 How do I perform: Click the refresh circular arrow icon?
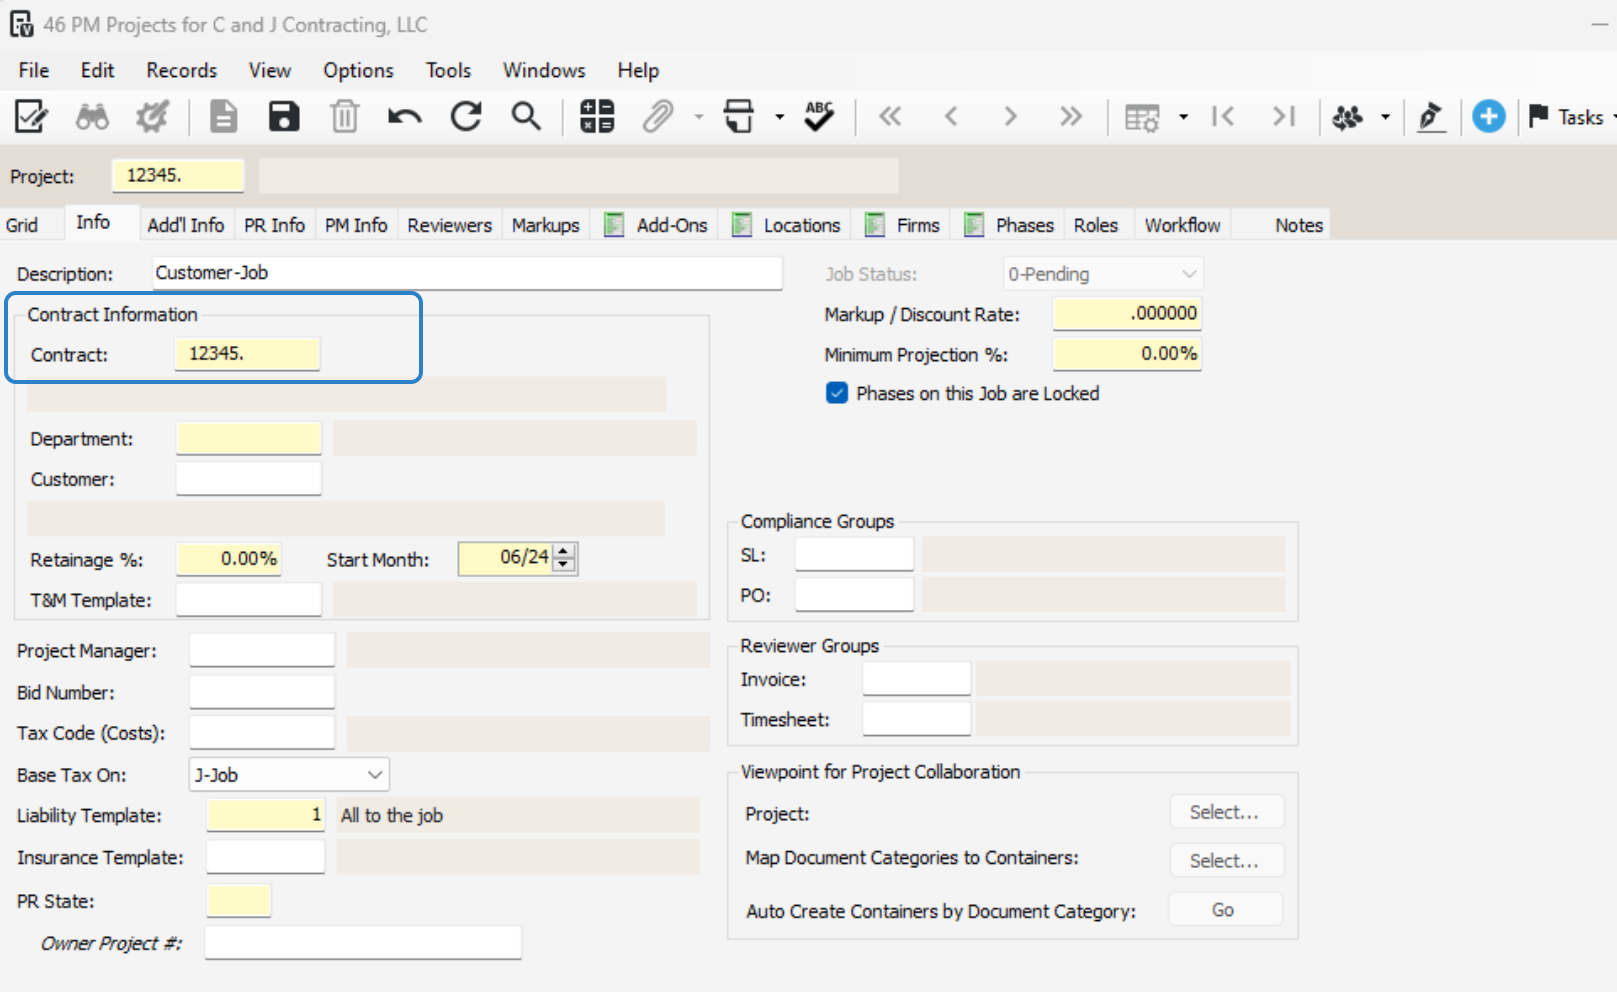pos(466,117)
